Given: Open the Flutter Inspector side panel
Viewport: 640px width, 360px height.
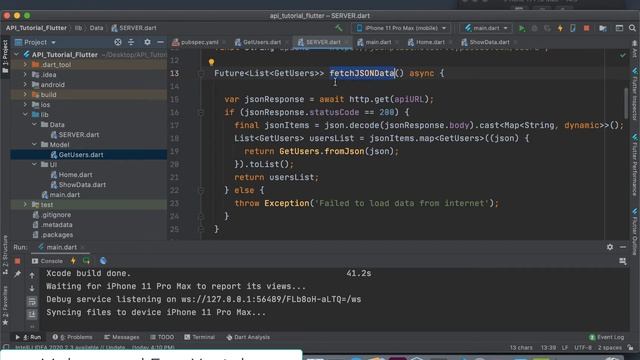Looking at the screenshot, I should (x=635, y=94).
